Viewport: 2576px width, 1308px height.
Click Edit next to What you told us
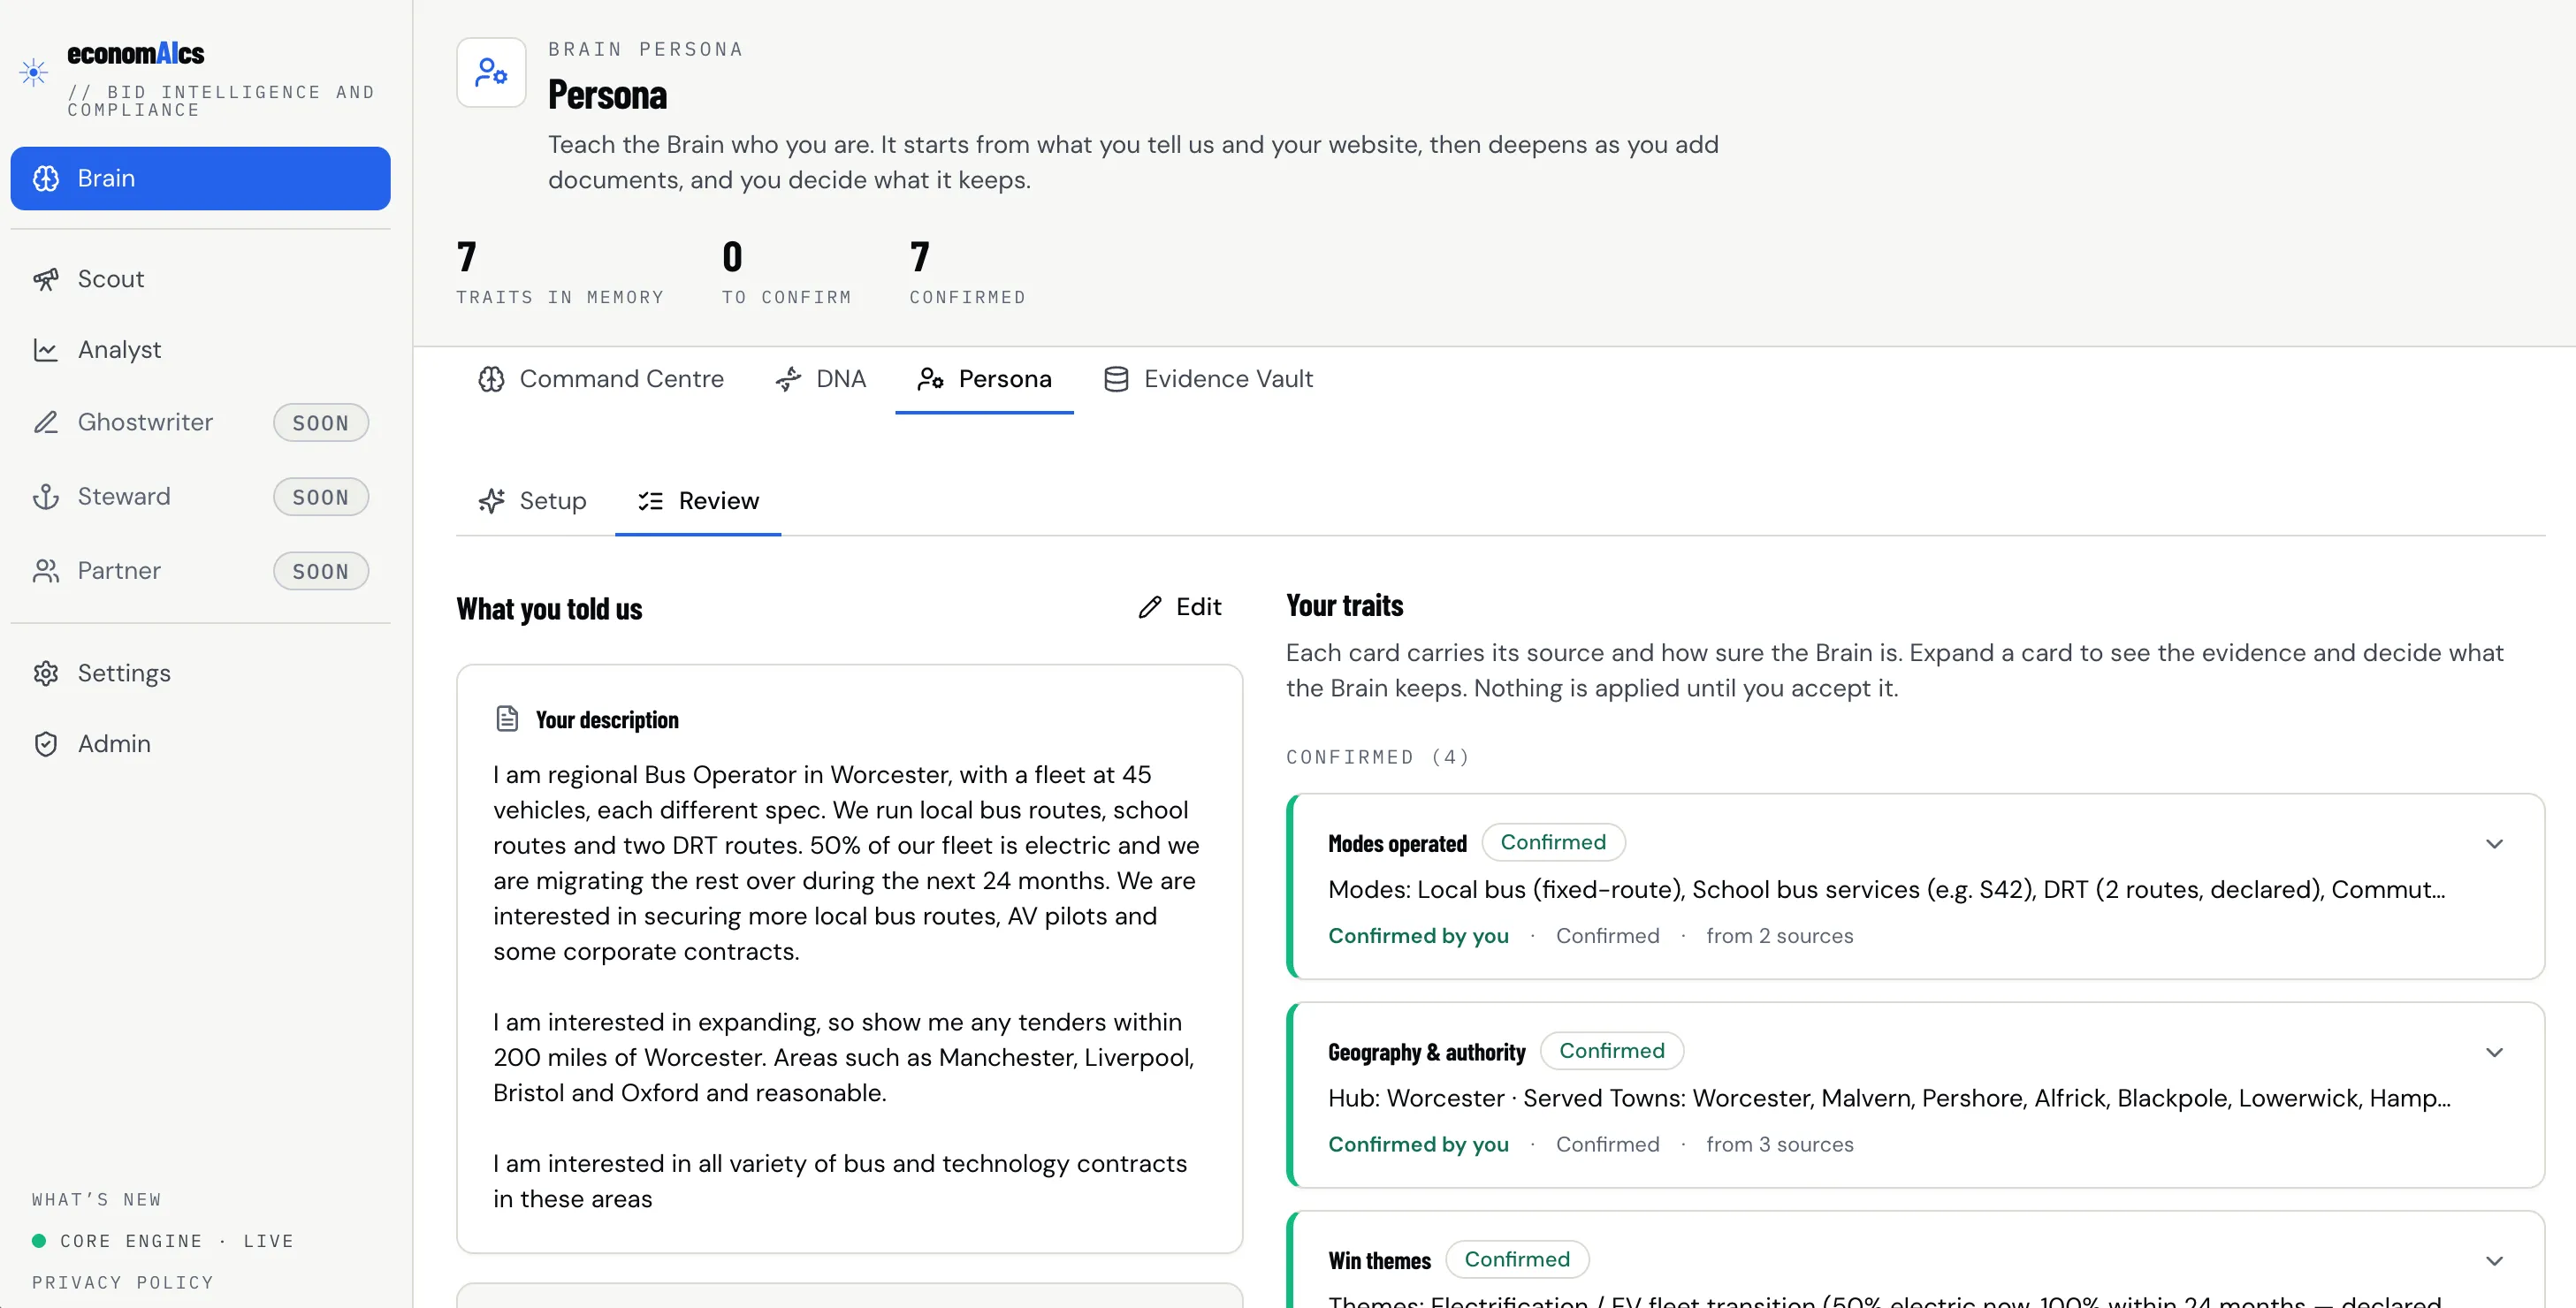click(1180, 607)
